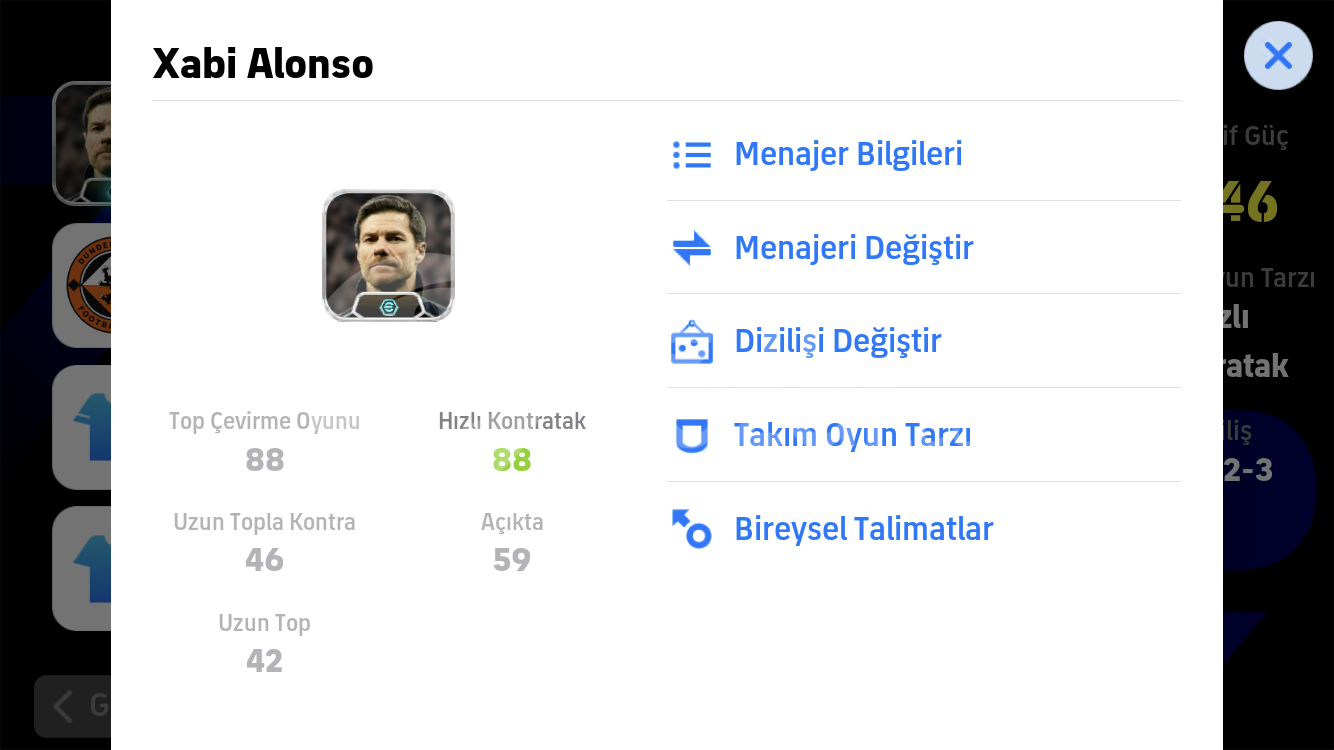This screenshot has width=1334, height=750.
Task: Click the list icon beside Menajer Bilgileri
Action: (x=691, y=154)
